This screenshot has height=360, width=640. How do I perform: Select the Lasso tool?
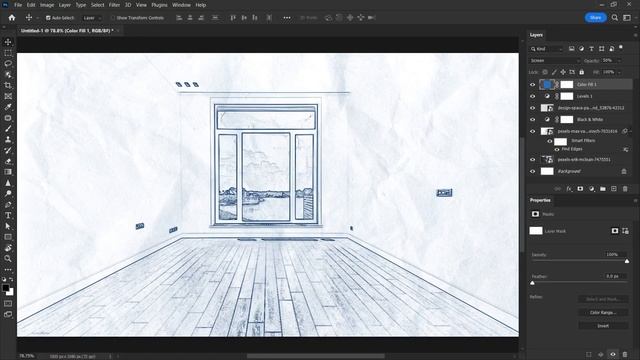pos(8,64)
